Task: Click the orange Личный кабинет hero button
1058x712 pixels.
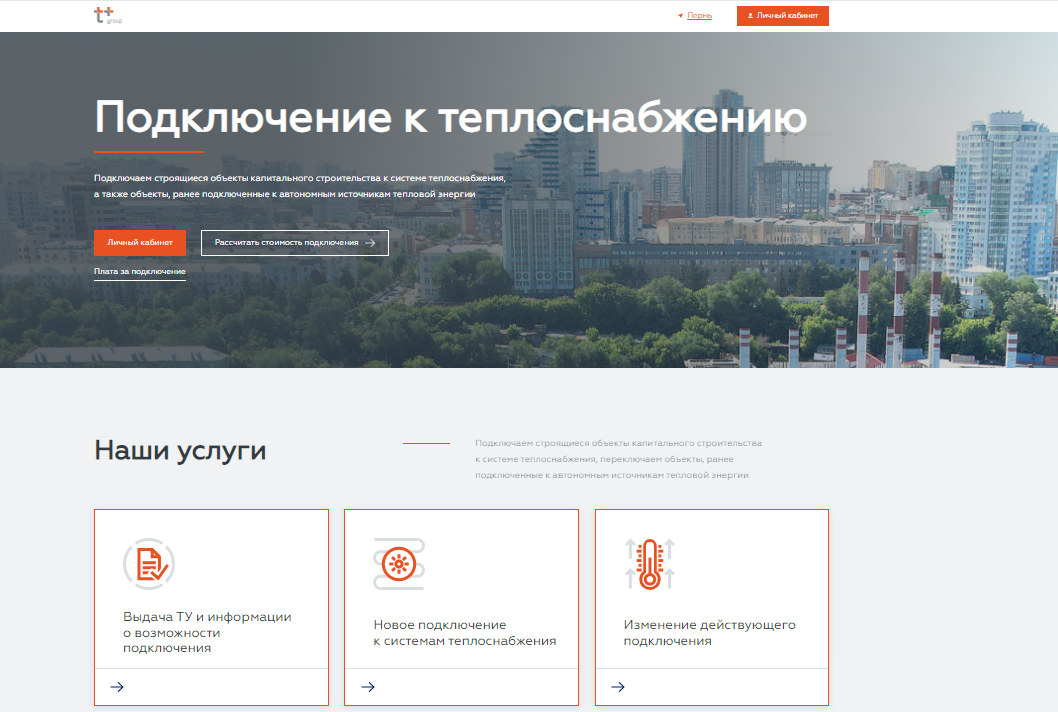Action: click(x=139, y=242)
